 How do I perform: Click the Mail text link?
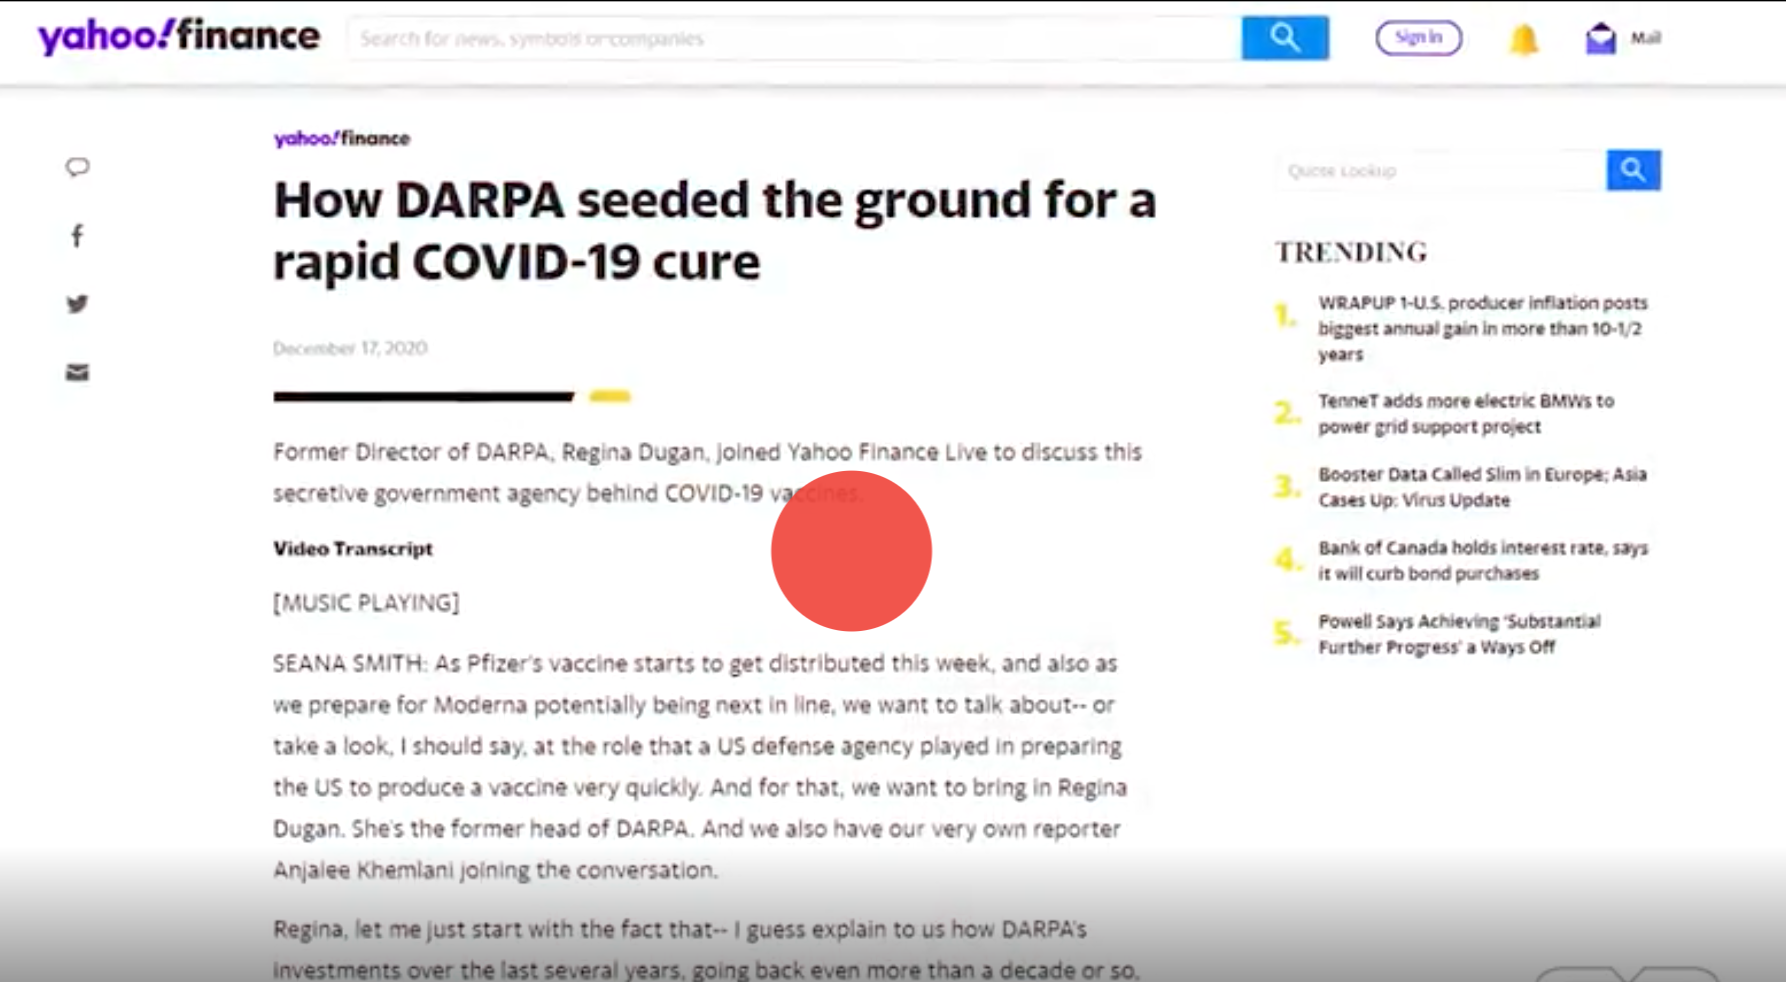tap(1646, 38)
